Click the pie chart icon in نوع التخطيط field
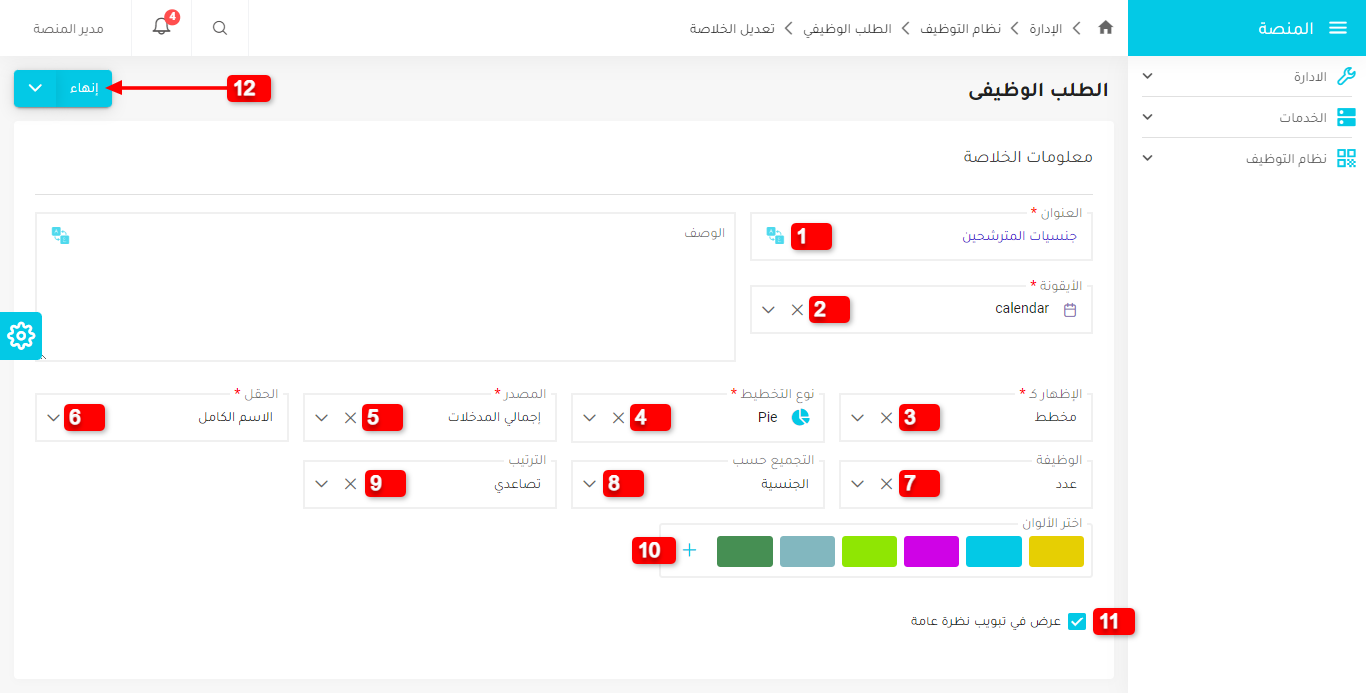This screenshot has width=1366, height=694. point(798,418)
